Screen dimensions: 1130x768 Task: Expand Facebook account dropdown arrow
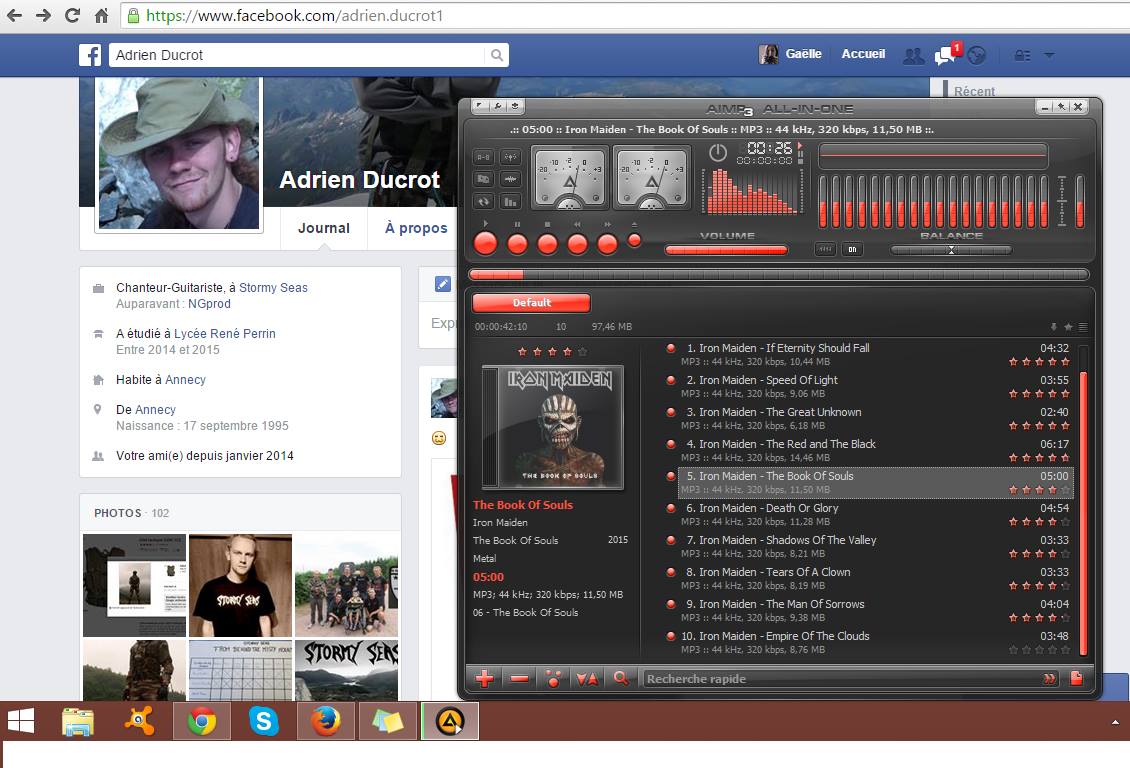[x=1049, y=55]
